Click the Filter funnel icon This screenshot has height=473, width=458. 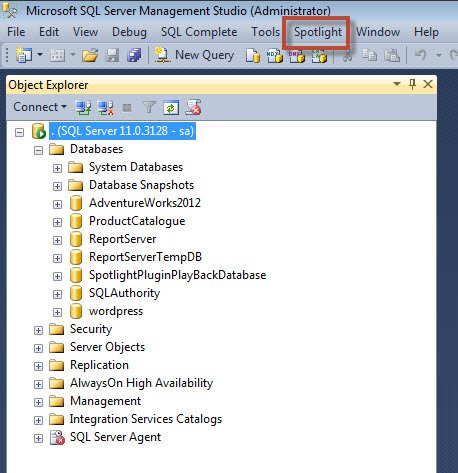tap(149, 108)
